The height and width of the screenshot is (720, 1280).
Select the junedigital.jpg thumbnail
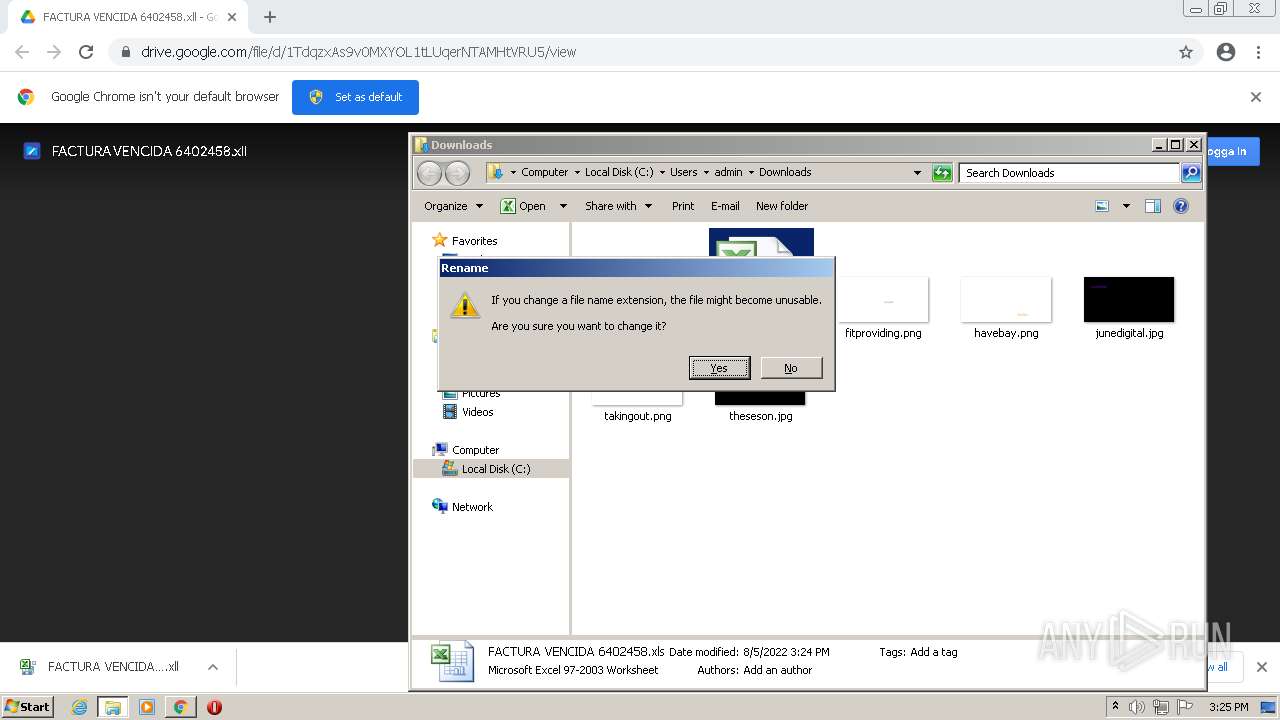pos(1129,300)
